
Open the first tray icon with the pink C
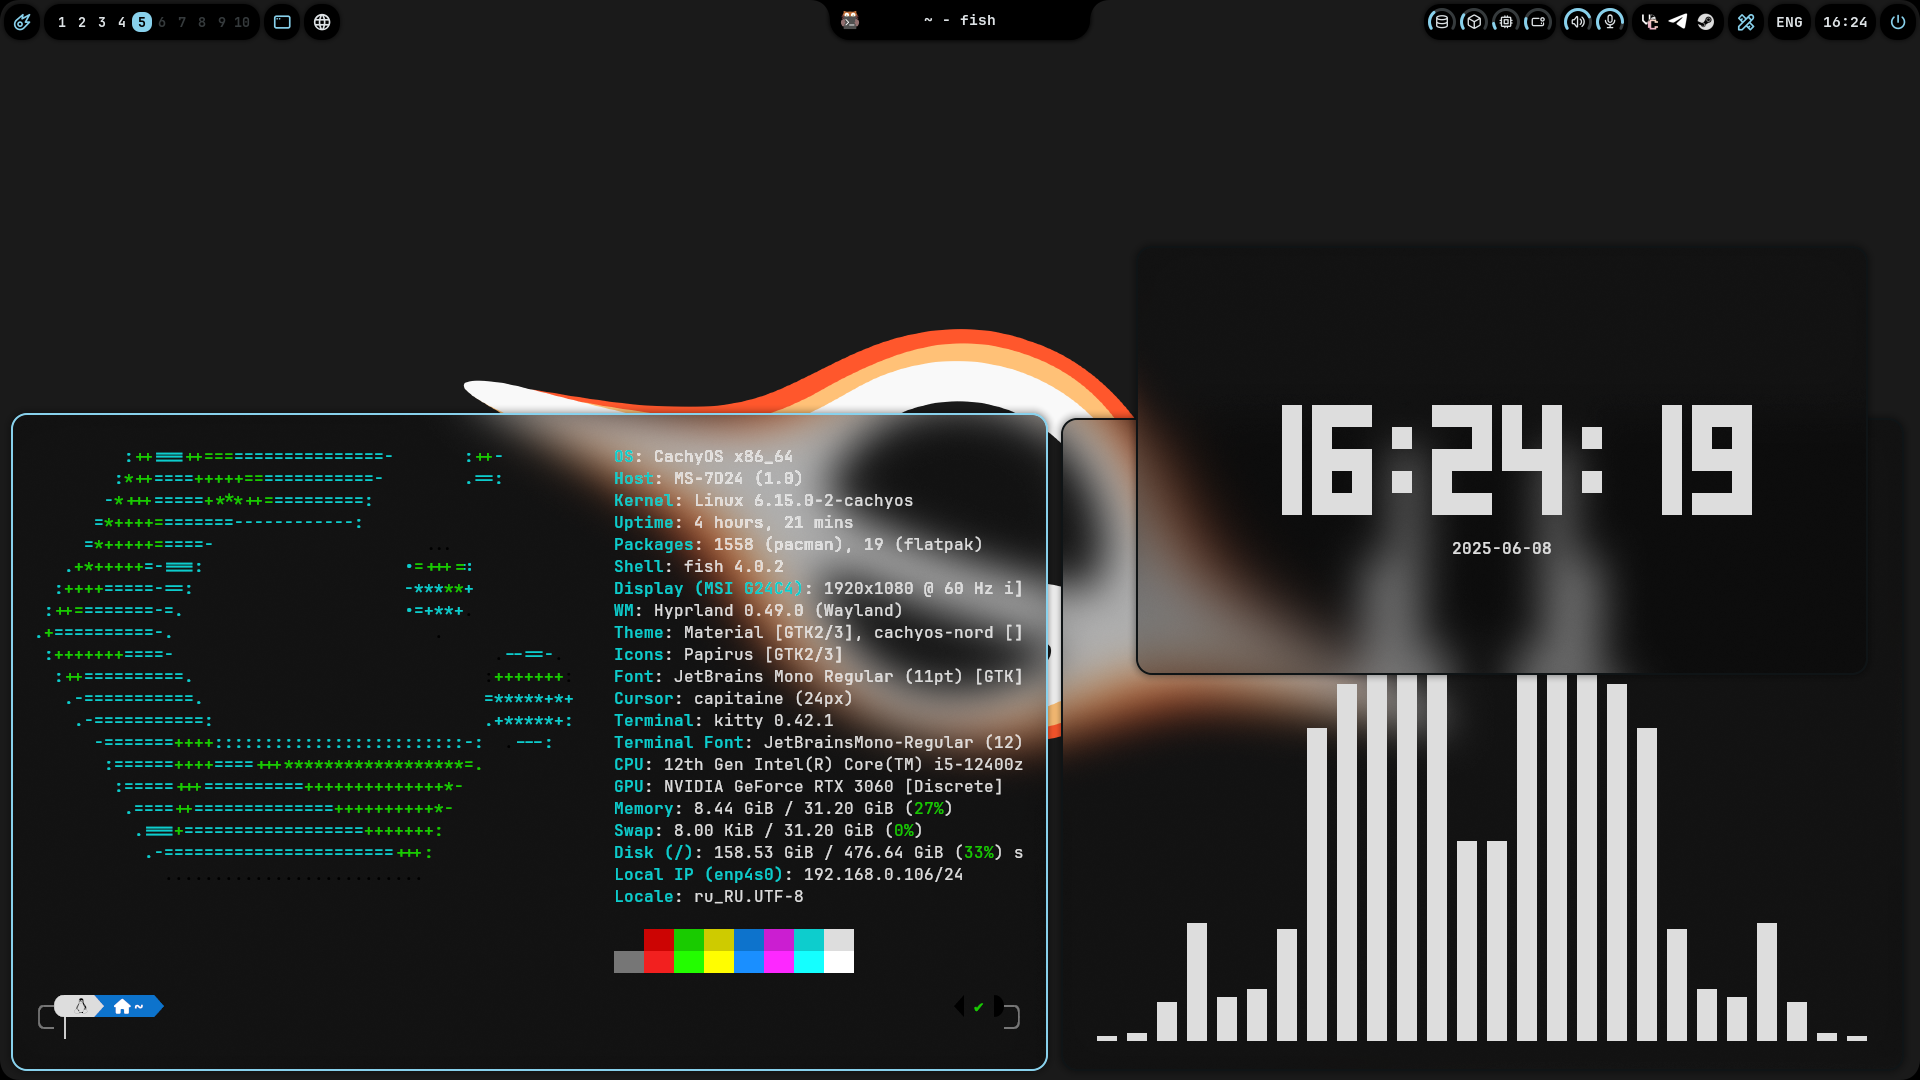(1650, 22)
